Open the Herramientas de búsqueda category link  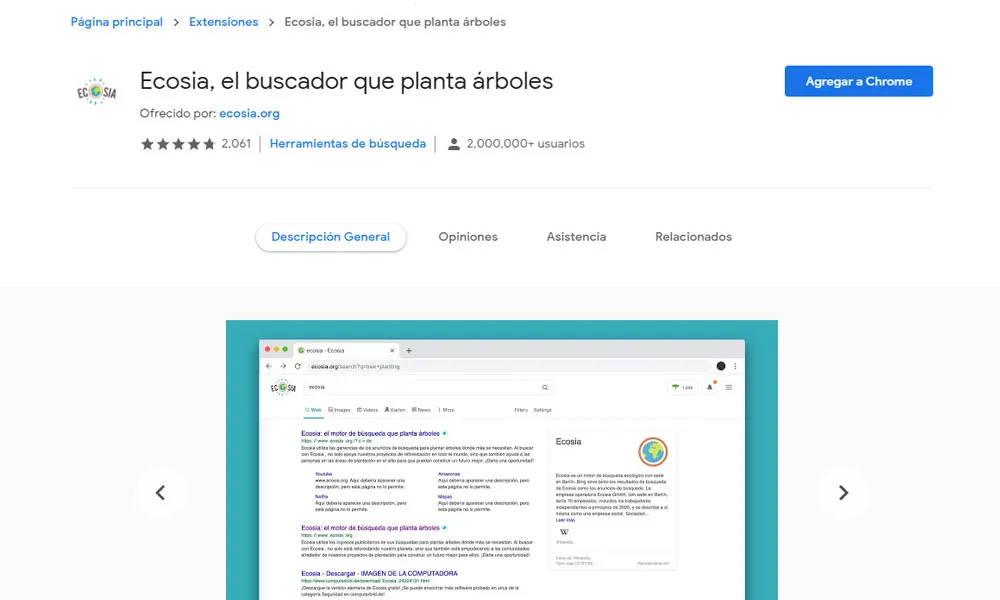point(348,143)
